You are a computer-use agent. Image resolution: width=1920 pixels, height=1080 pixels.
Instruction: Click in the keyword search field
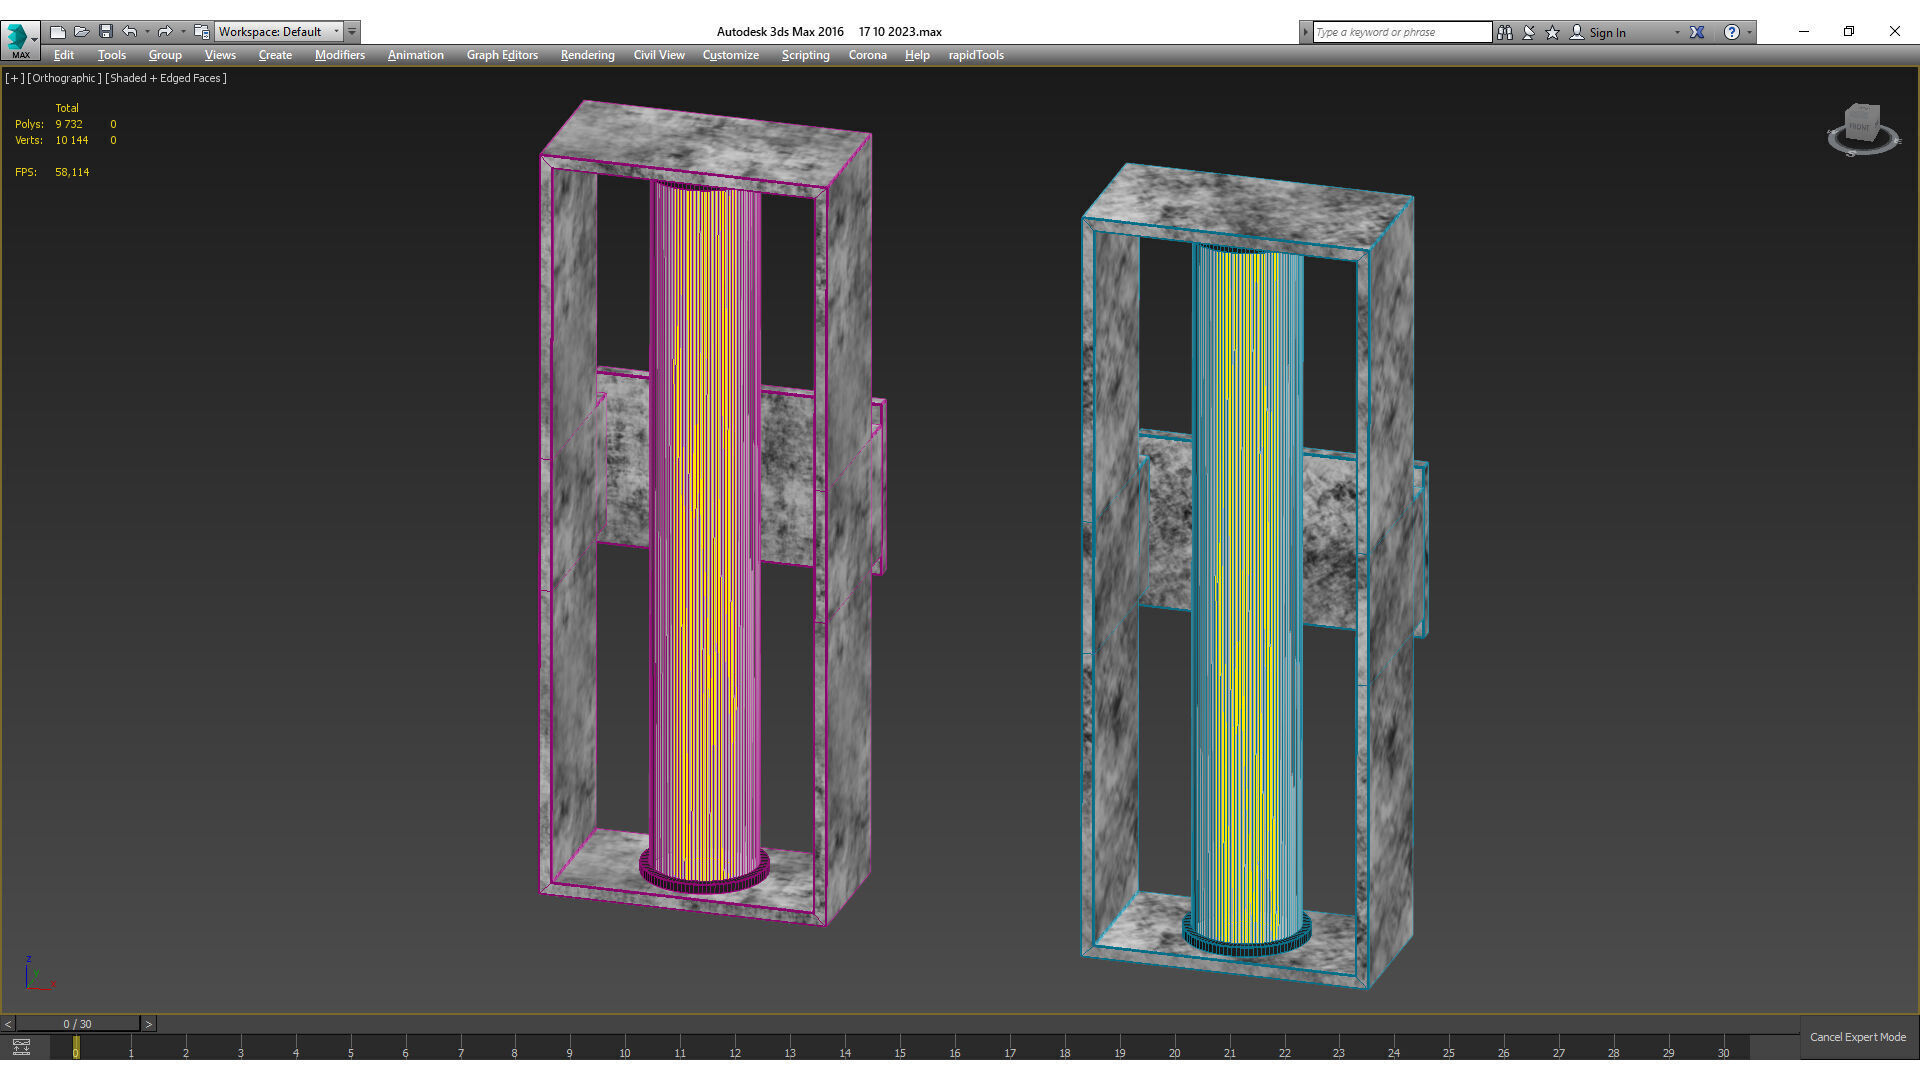(x=1402, y=32)
